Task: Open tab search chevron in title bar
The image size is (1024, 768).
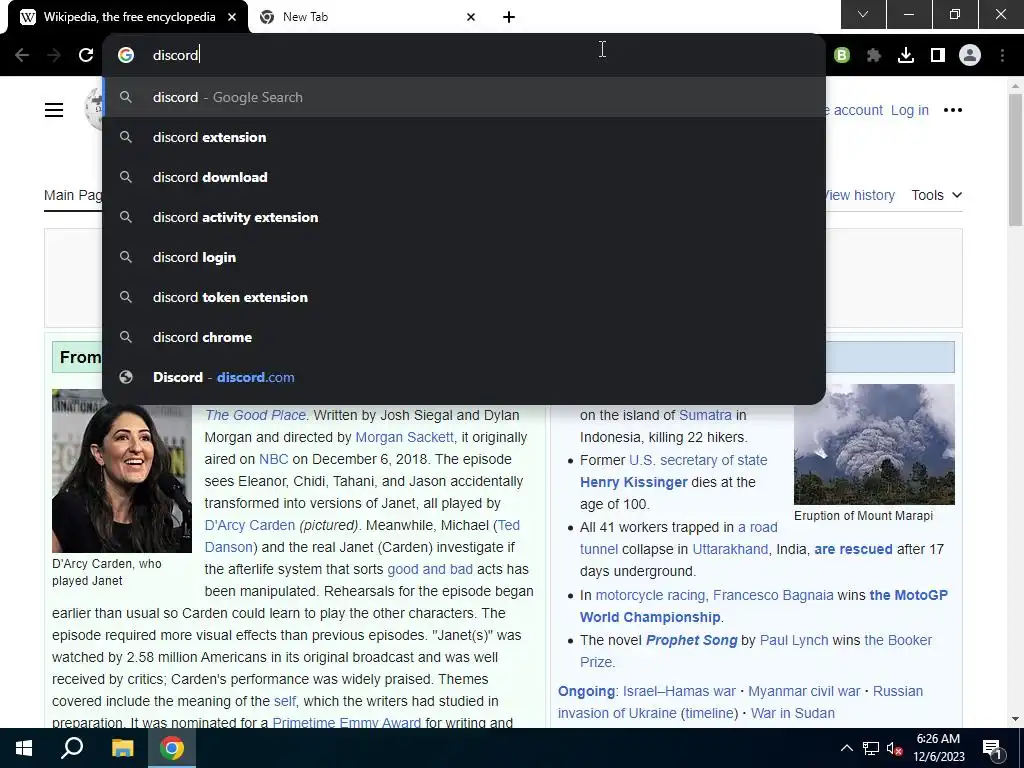Action: pos(863,14)
